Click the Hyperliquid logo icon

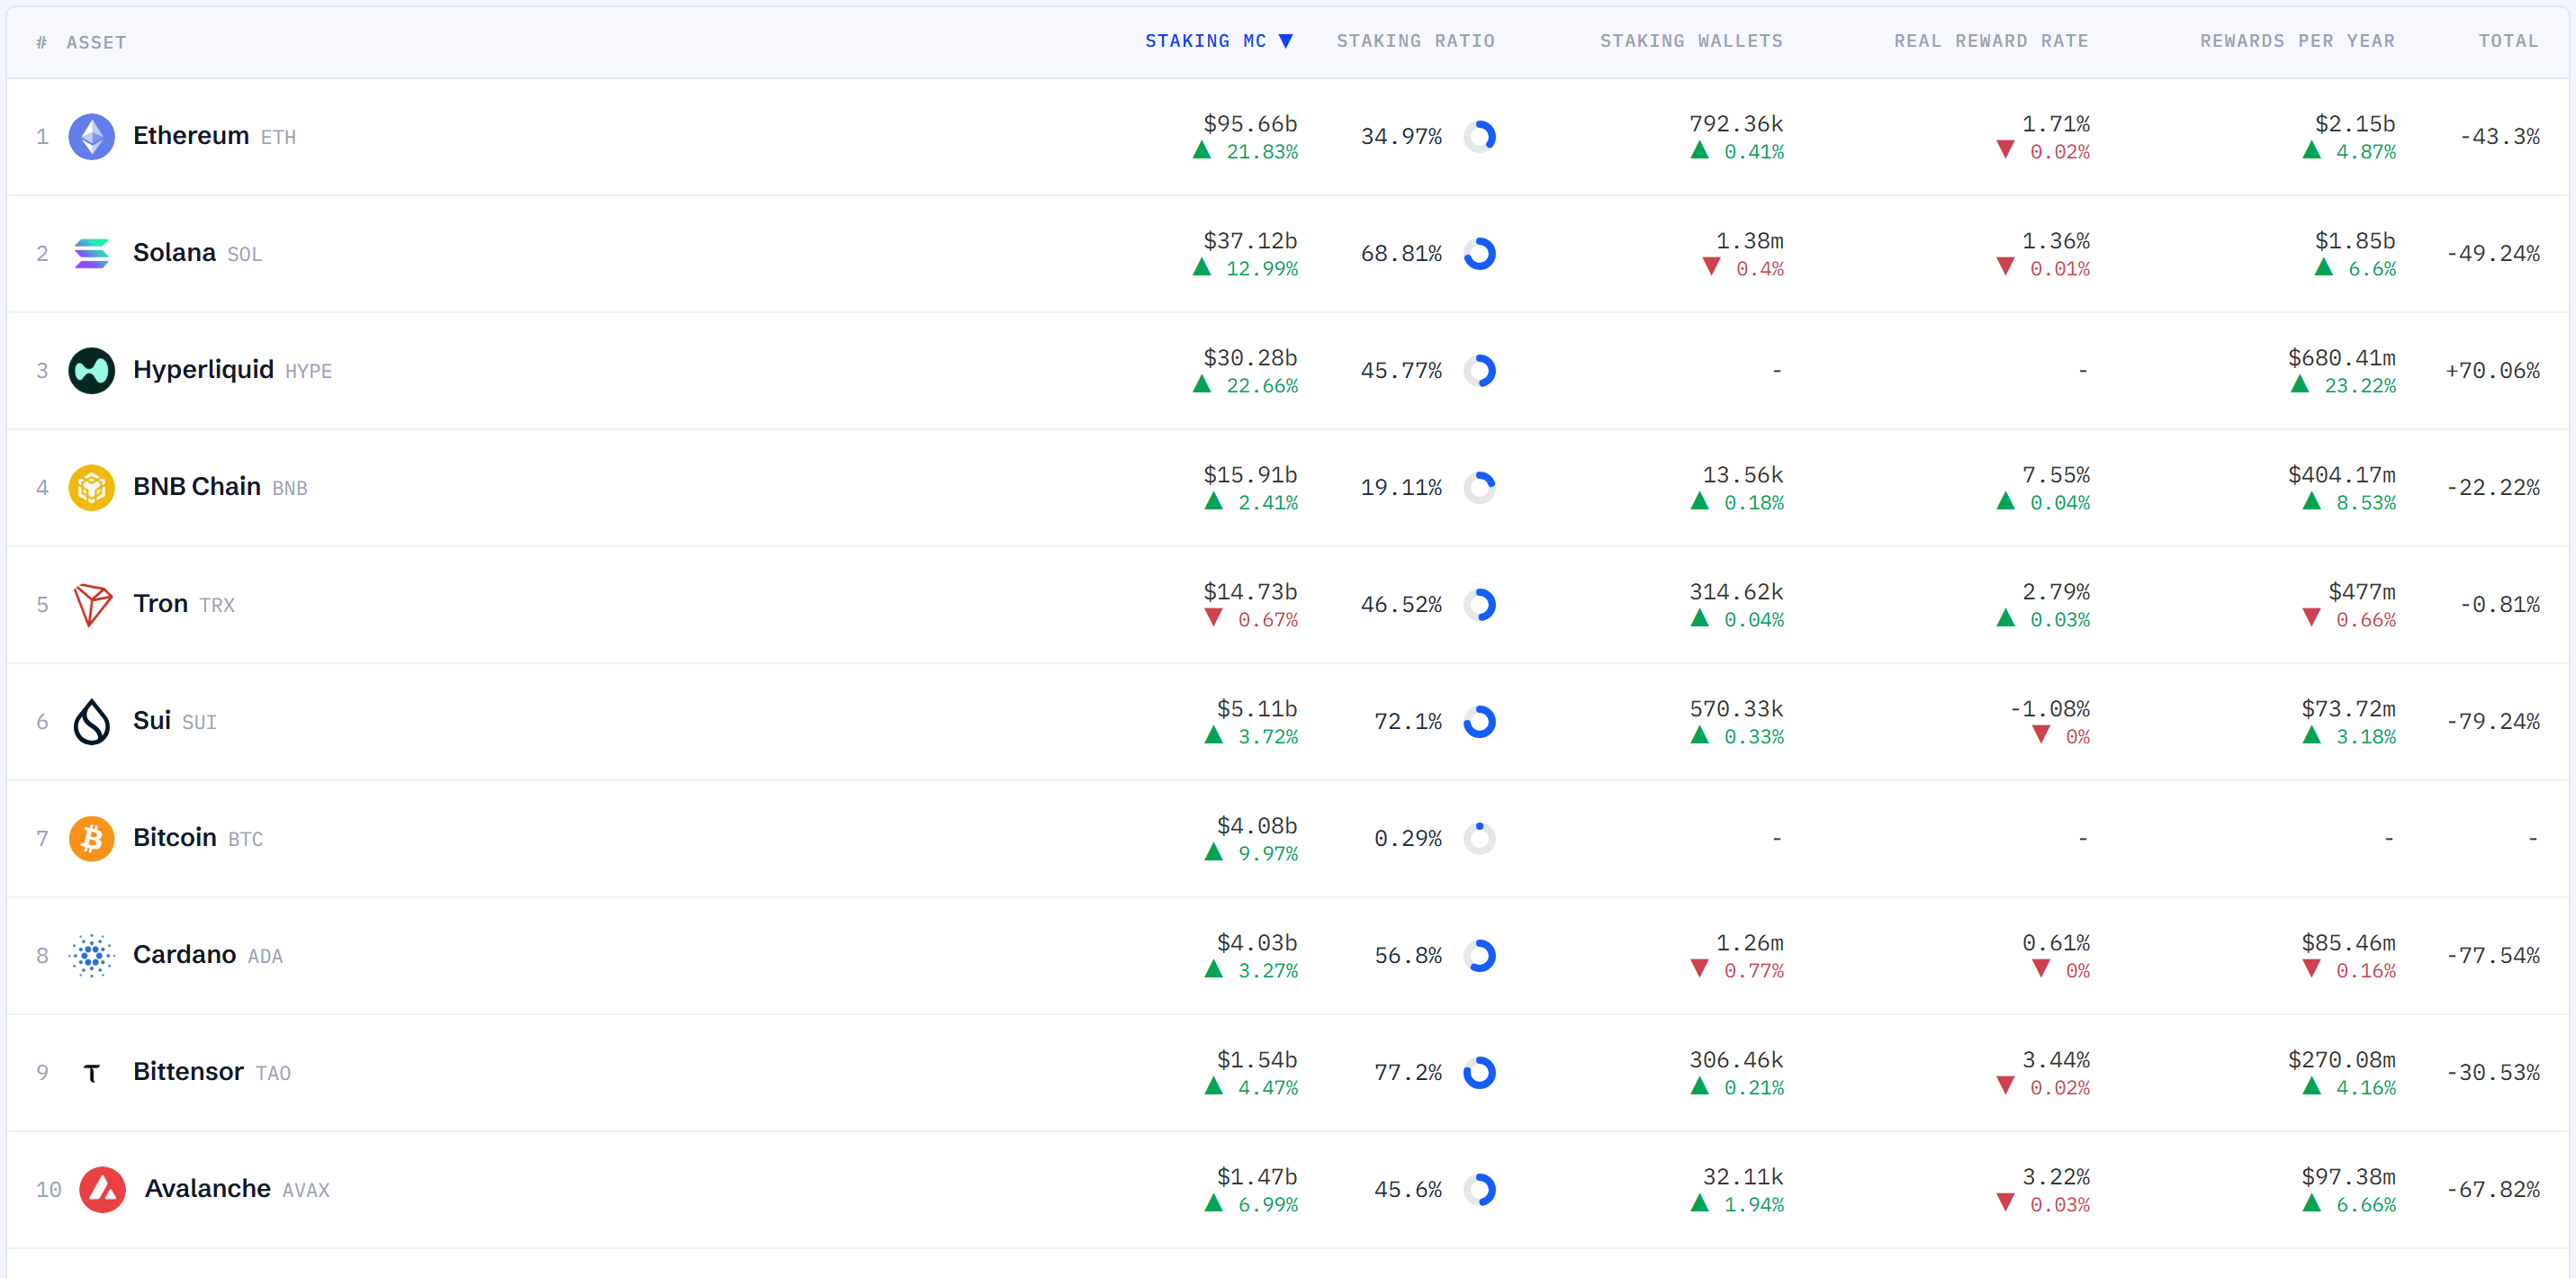pyautogui.click(x=91, y=371)
